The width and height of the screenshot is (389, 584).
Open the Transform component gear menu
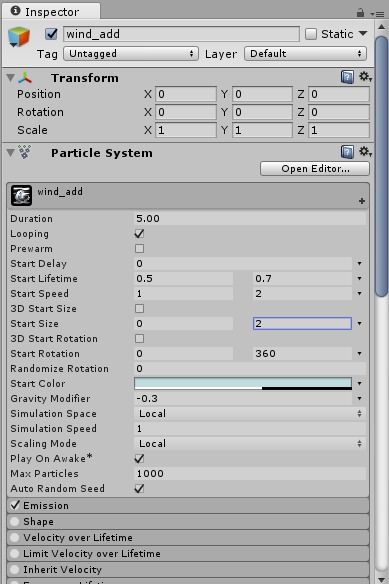(365, 77)
